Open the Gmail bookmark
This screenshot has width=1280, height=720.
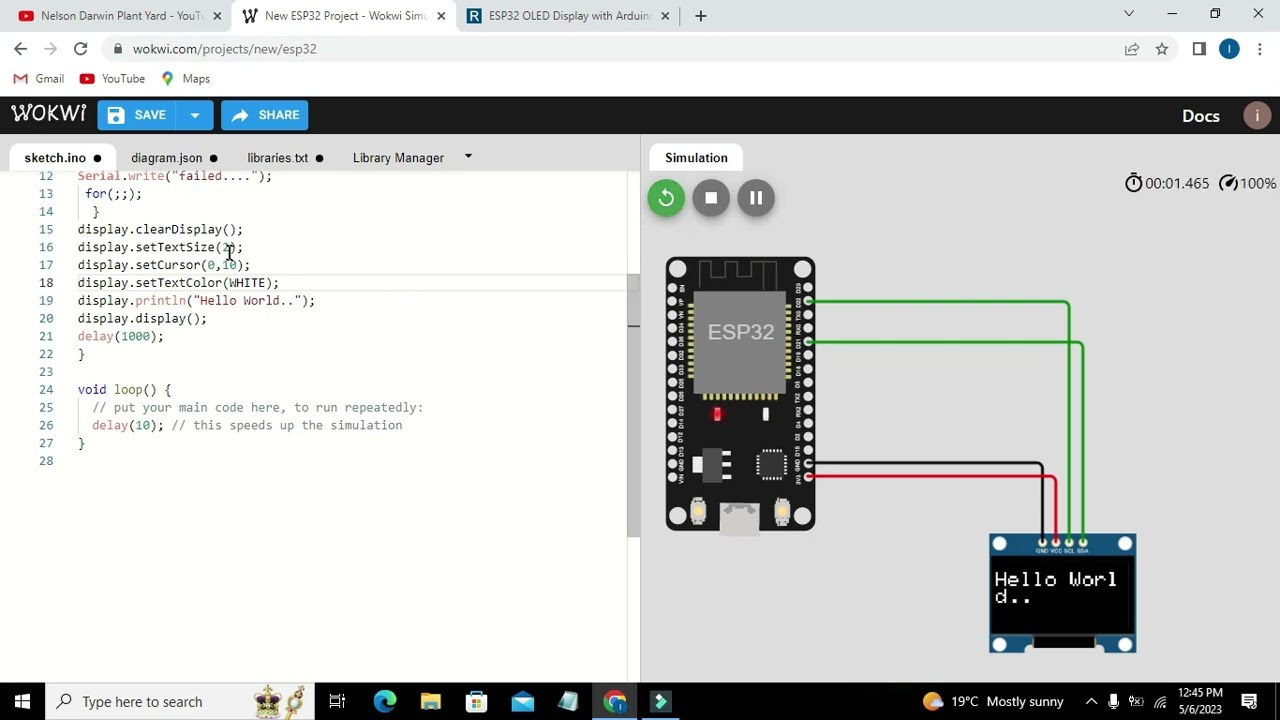pos(39,79)
